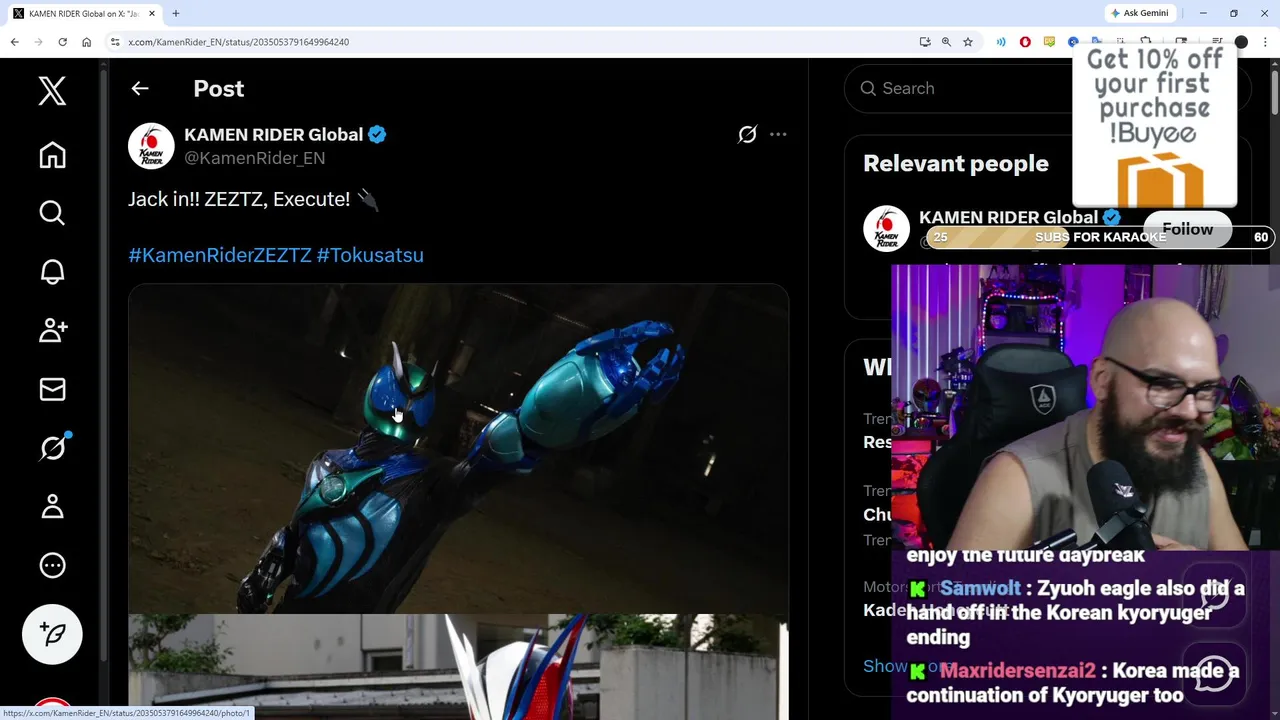1280x720 pixels.
Task: Click the Relevant people profile avatar
Action: click(x=886, y=229)
